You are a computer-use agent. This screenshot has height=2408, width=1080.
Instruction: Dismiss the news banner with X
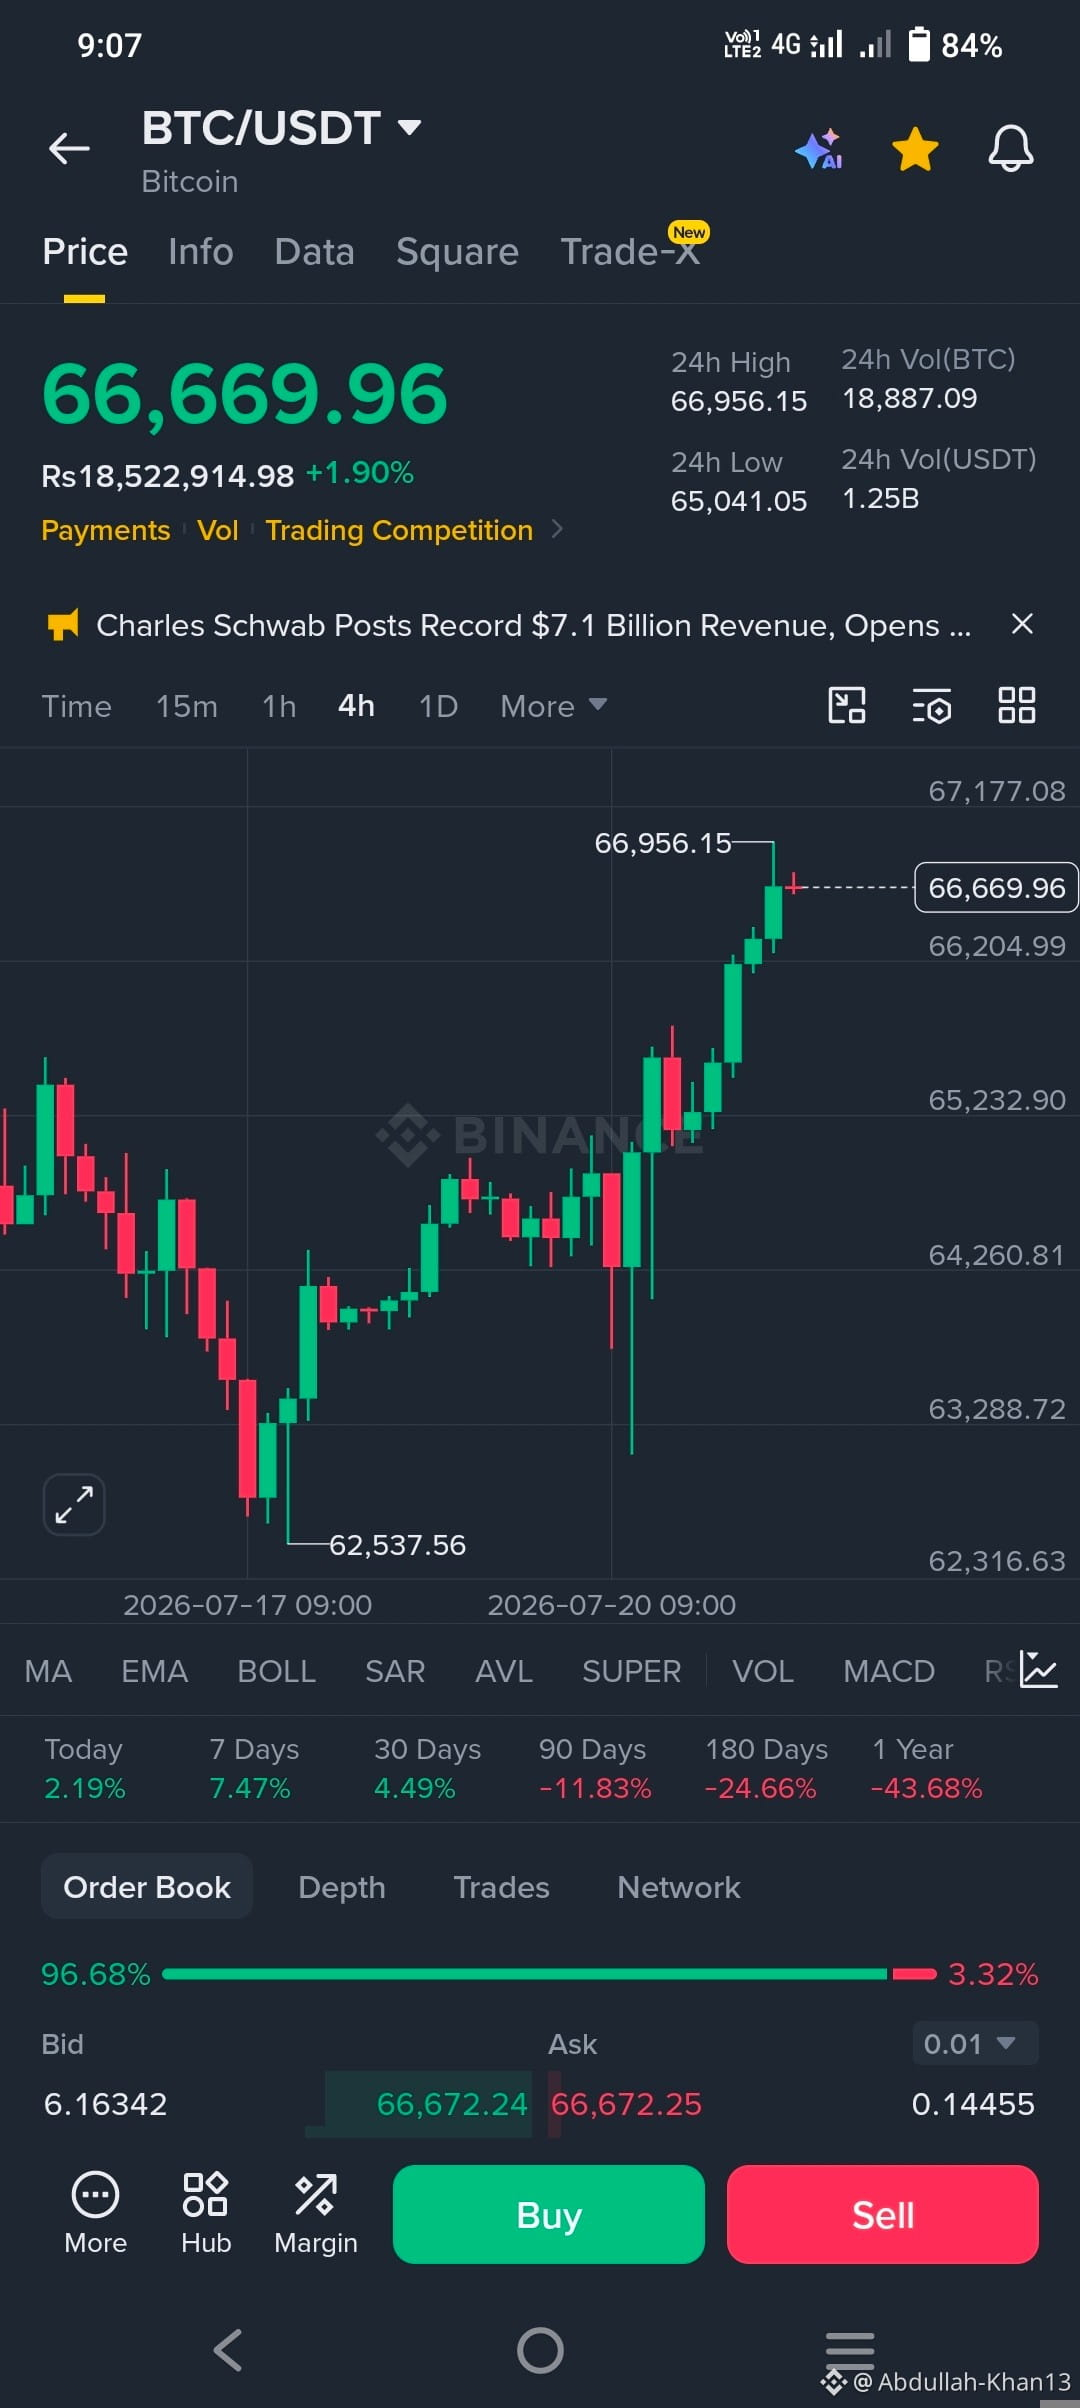click(x=1022, y=624)
